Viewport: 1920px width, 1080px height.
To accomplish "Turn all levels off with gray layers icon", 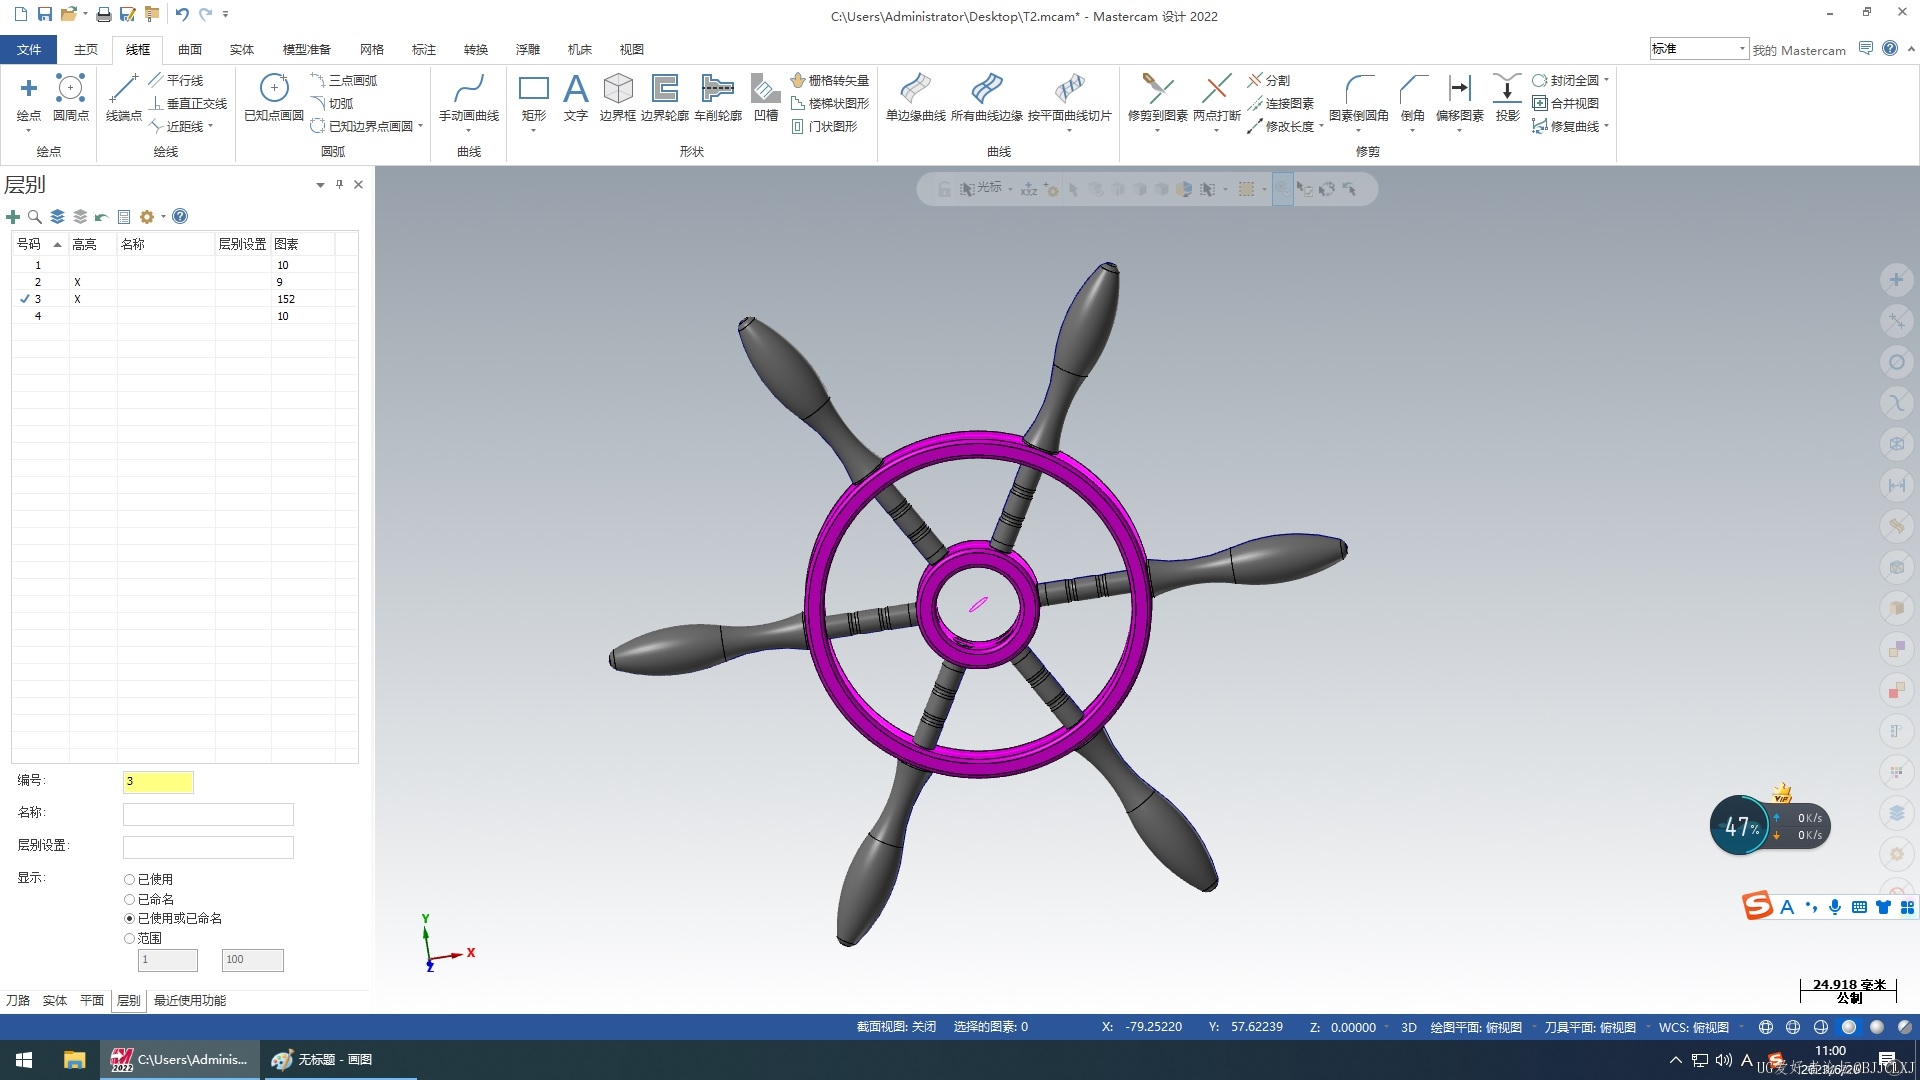I will coord(80,217).
